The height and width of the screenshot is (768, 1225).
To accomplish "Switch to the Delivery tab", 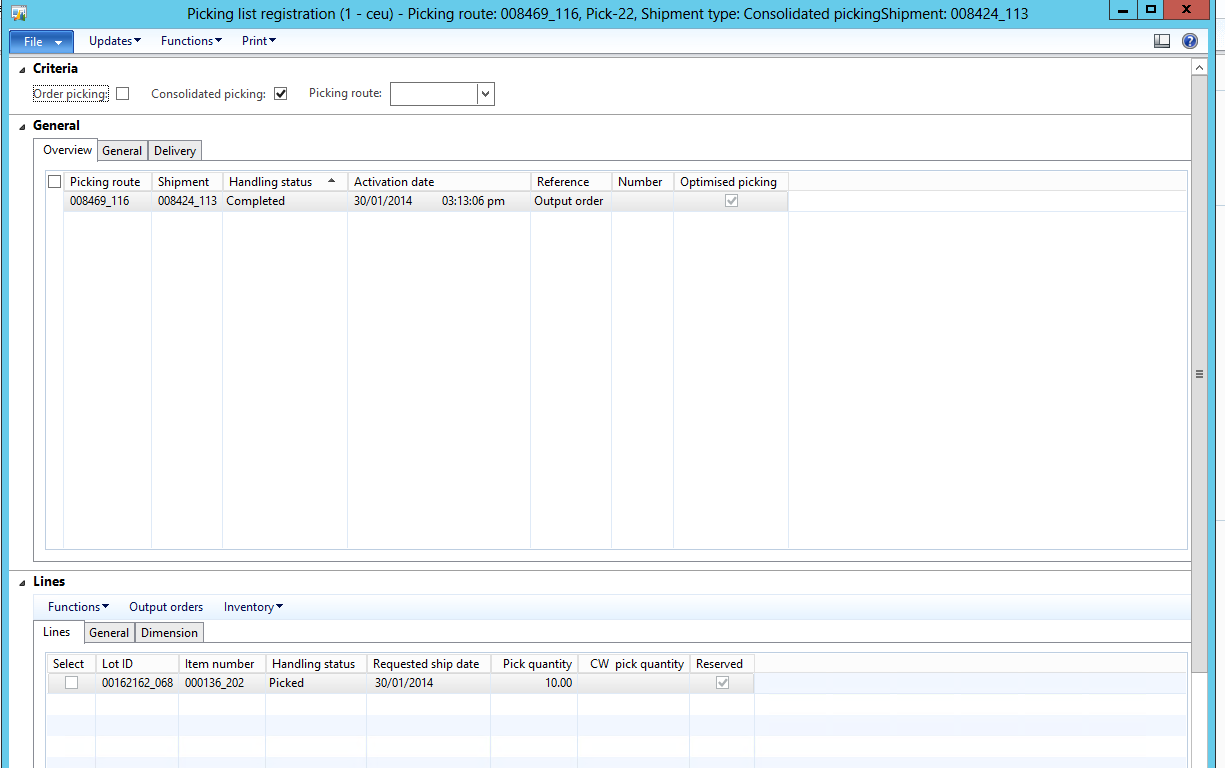I will click(175, 151).
